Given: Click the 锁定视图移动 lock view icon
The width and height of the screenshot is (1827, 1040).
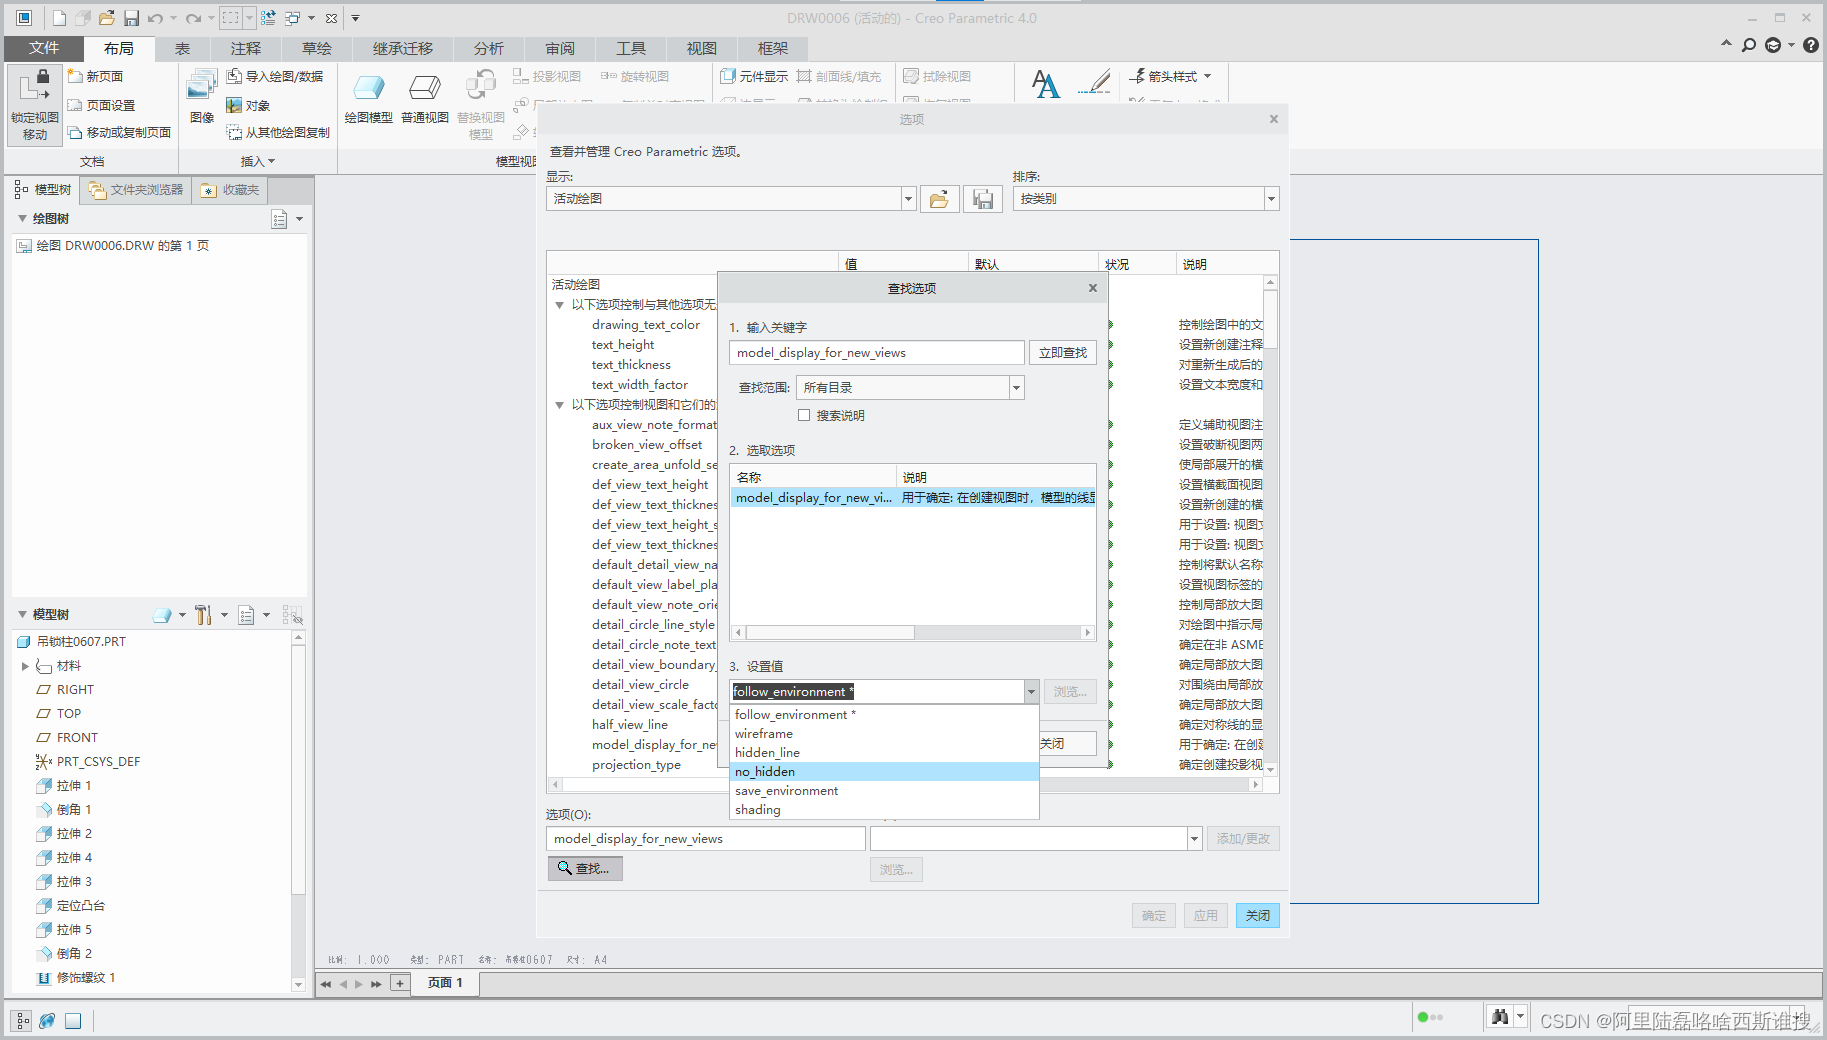Looking at the screenshot, I should [x=35, y=105].
